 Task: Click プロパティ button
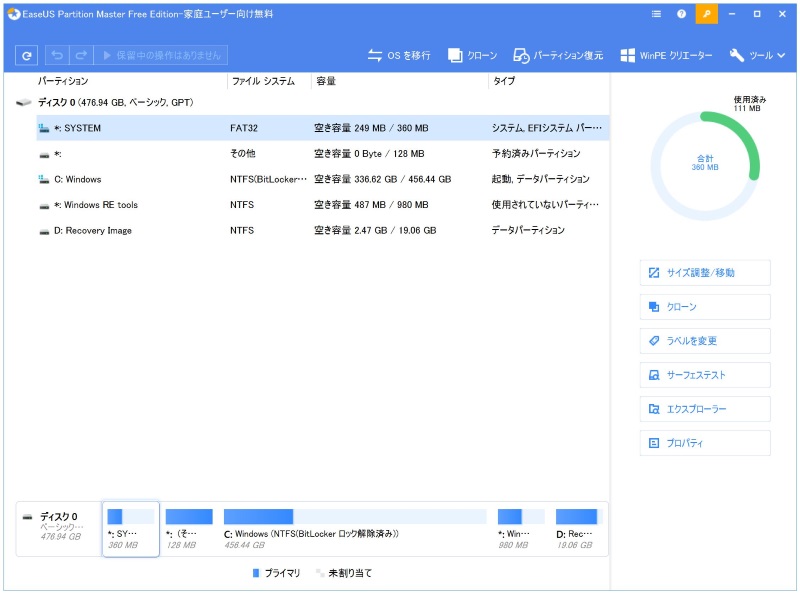(705, 443)
